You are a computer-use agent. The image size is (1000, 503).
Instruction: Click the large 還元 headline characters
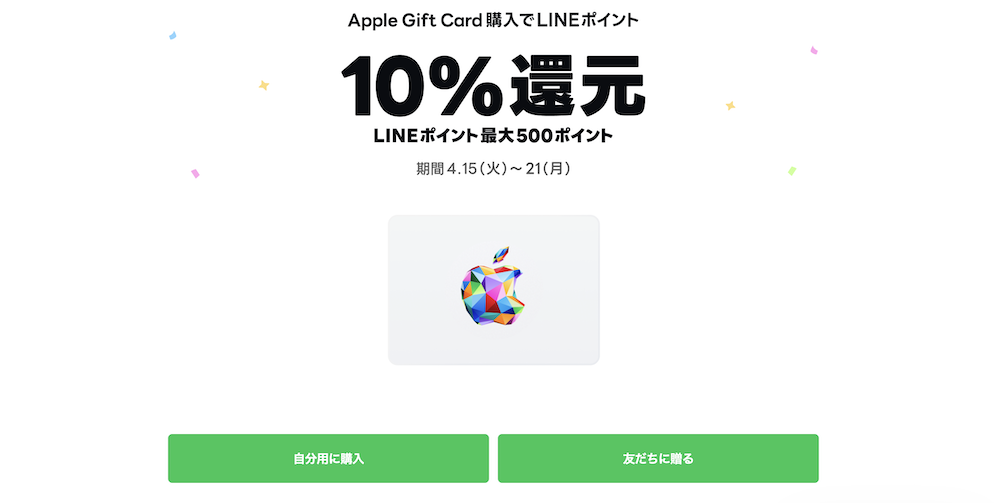click(x=578, y=86)
